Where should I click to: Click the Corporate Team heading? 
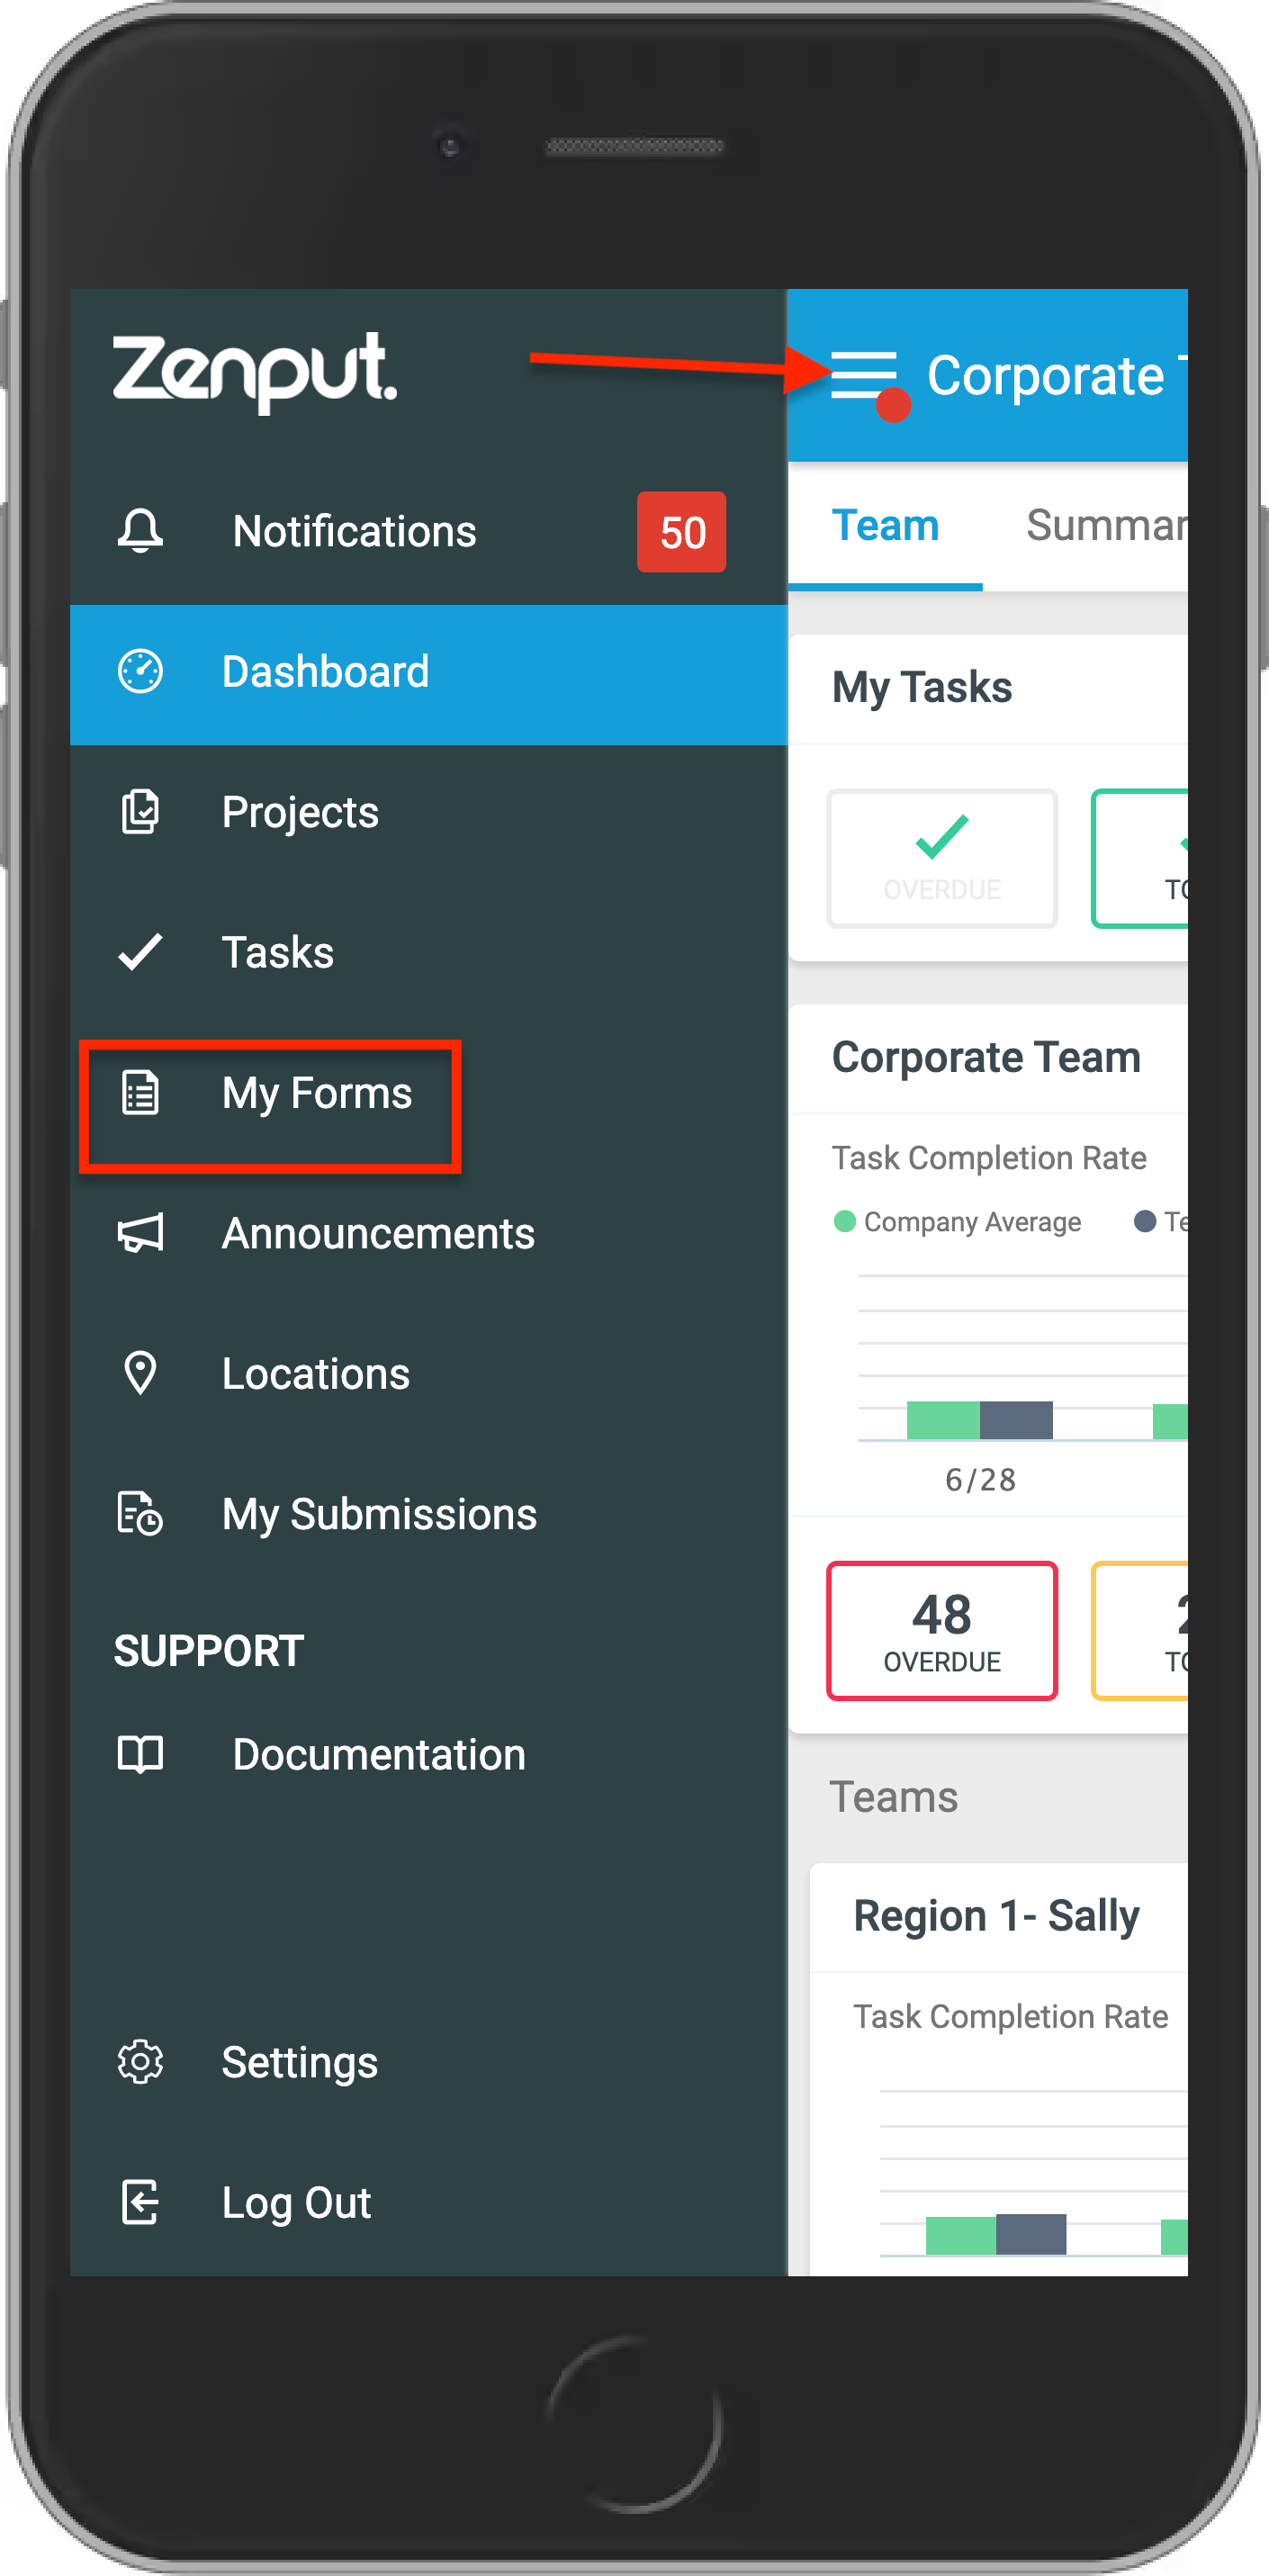click(x=986, y=1058)
